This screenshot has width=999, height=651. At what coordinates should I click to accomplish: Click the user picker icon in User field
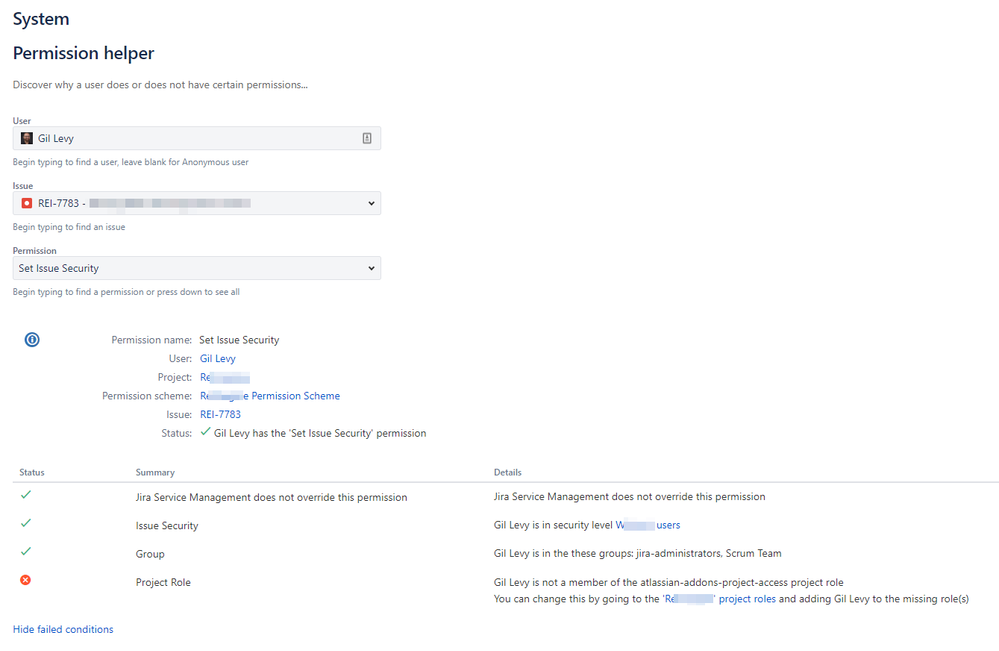click(367, 138)
